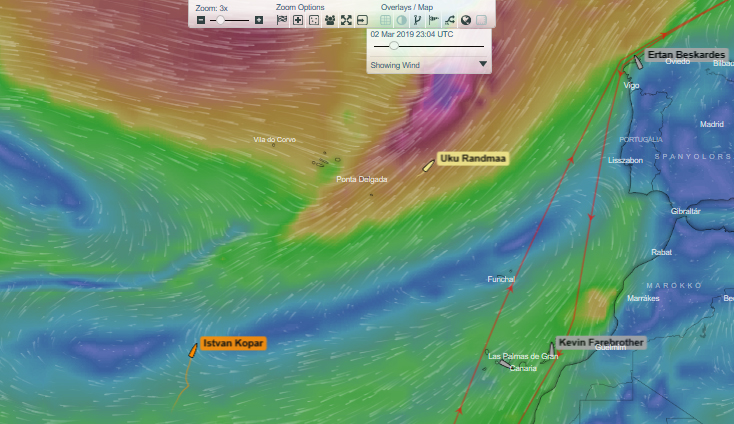This screenshot has width=734, height=424.
Task: Adjust the zoom level slider handle
Action: click(x=220, y=20)
